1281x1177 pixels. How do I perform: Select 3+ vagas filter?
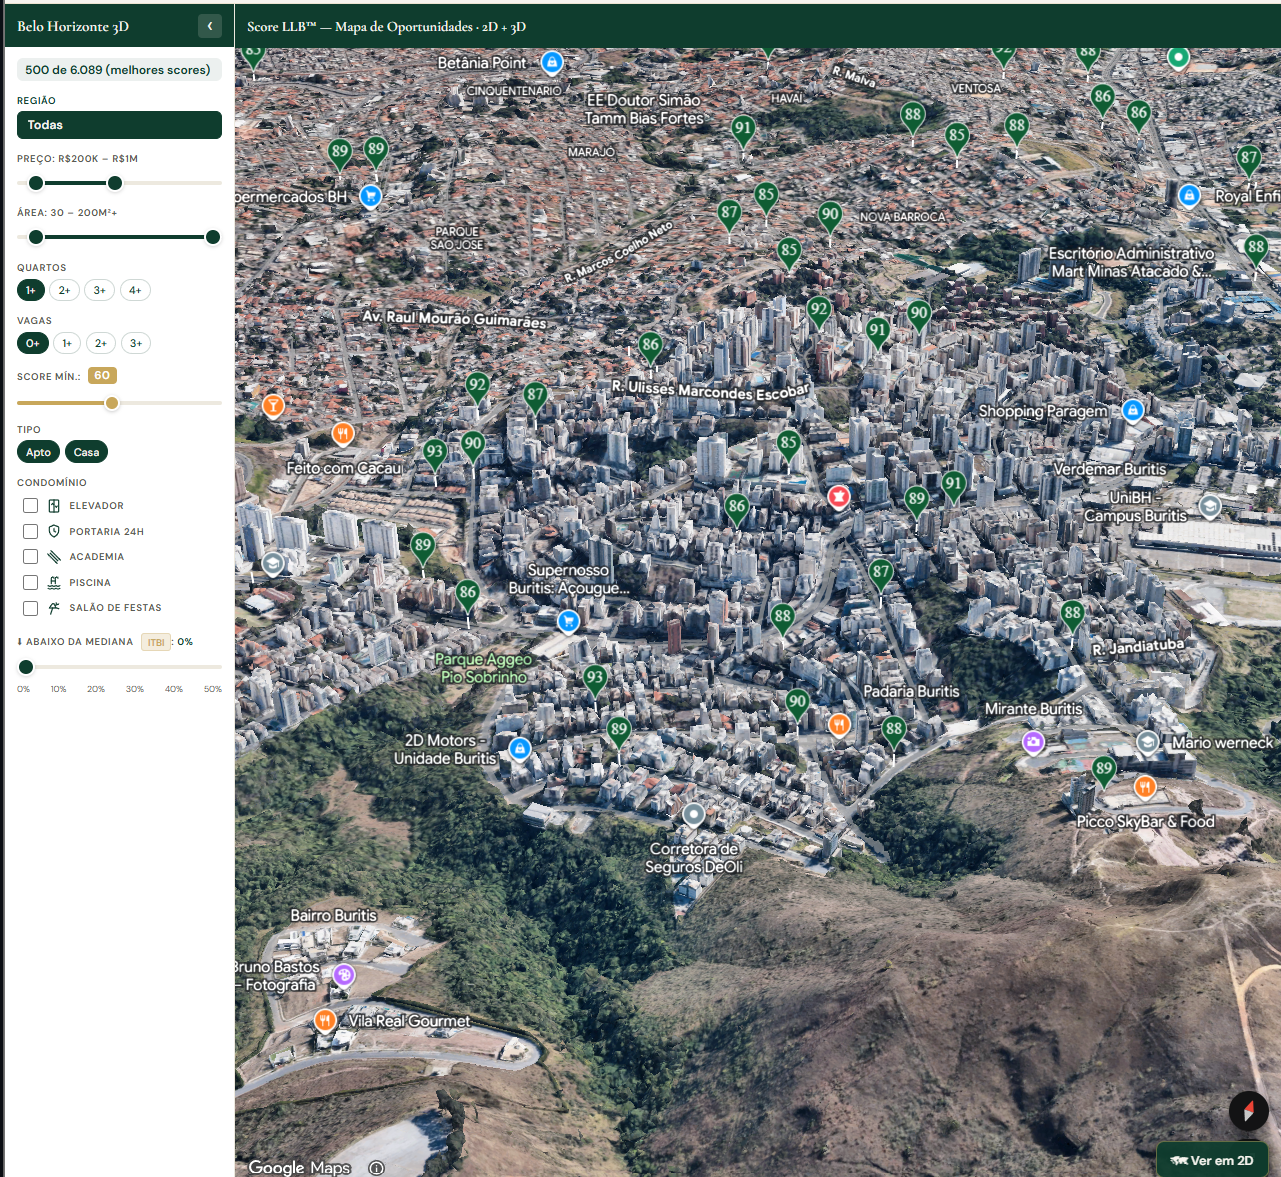click(x=136, y=343)
